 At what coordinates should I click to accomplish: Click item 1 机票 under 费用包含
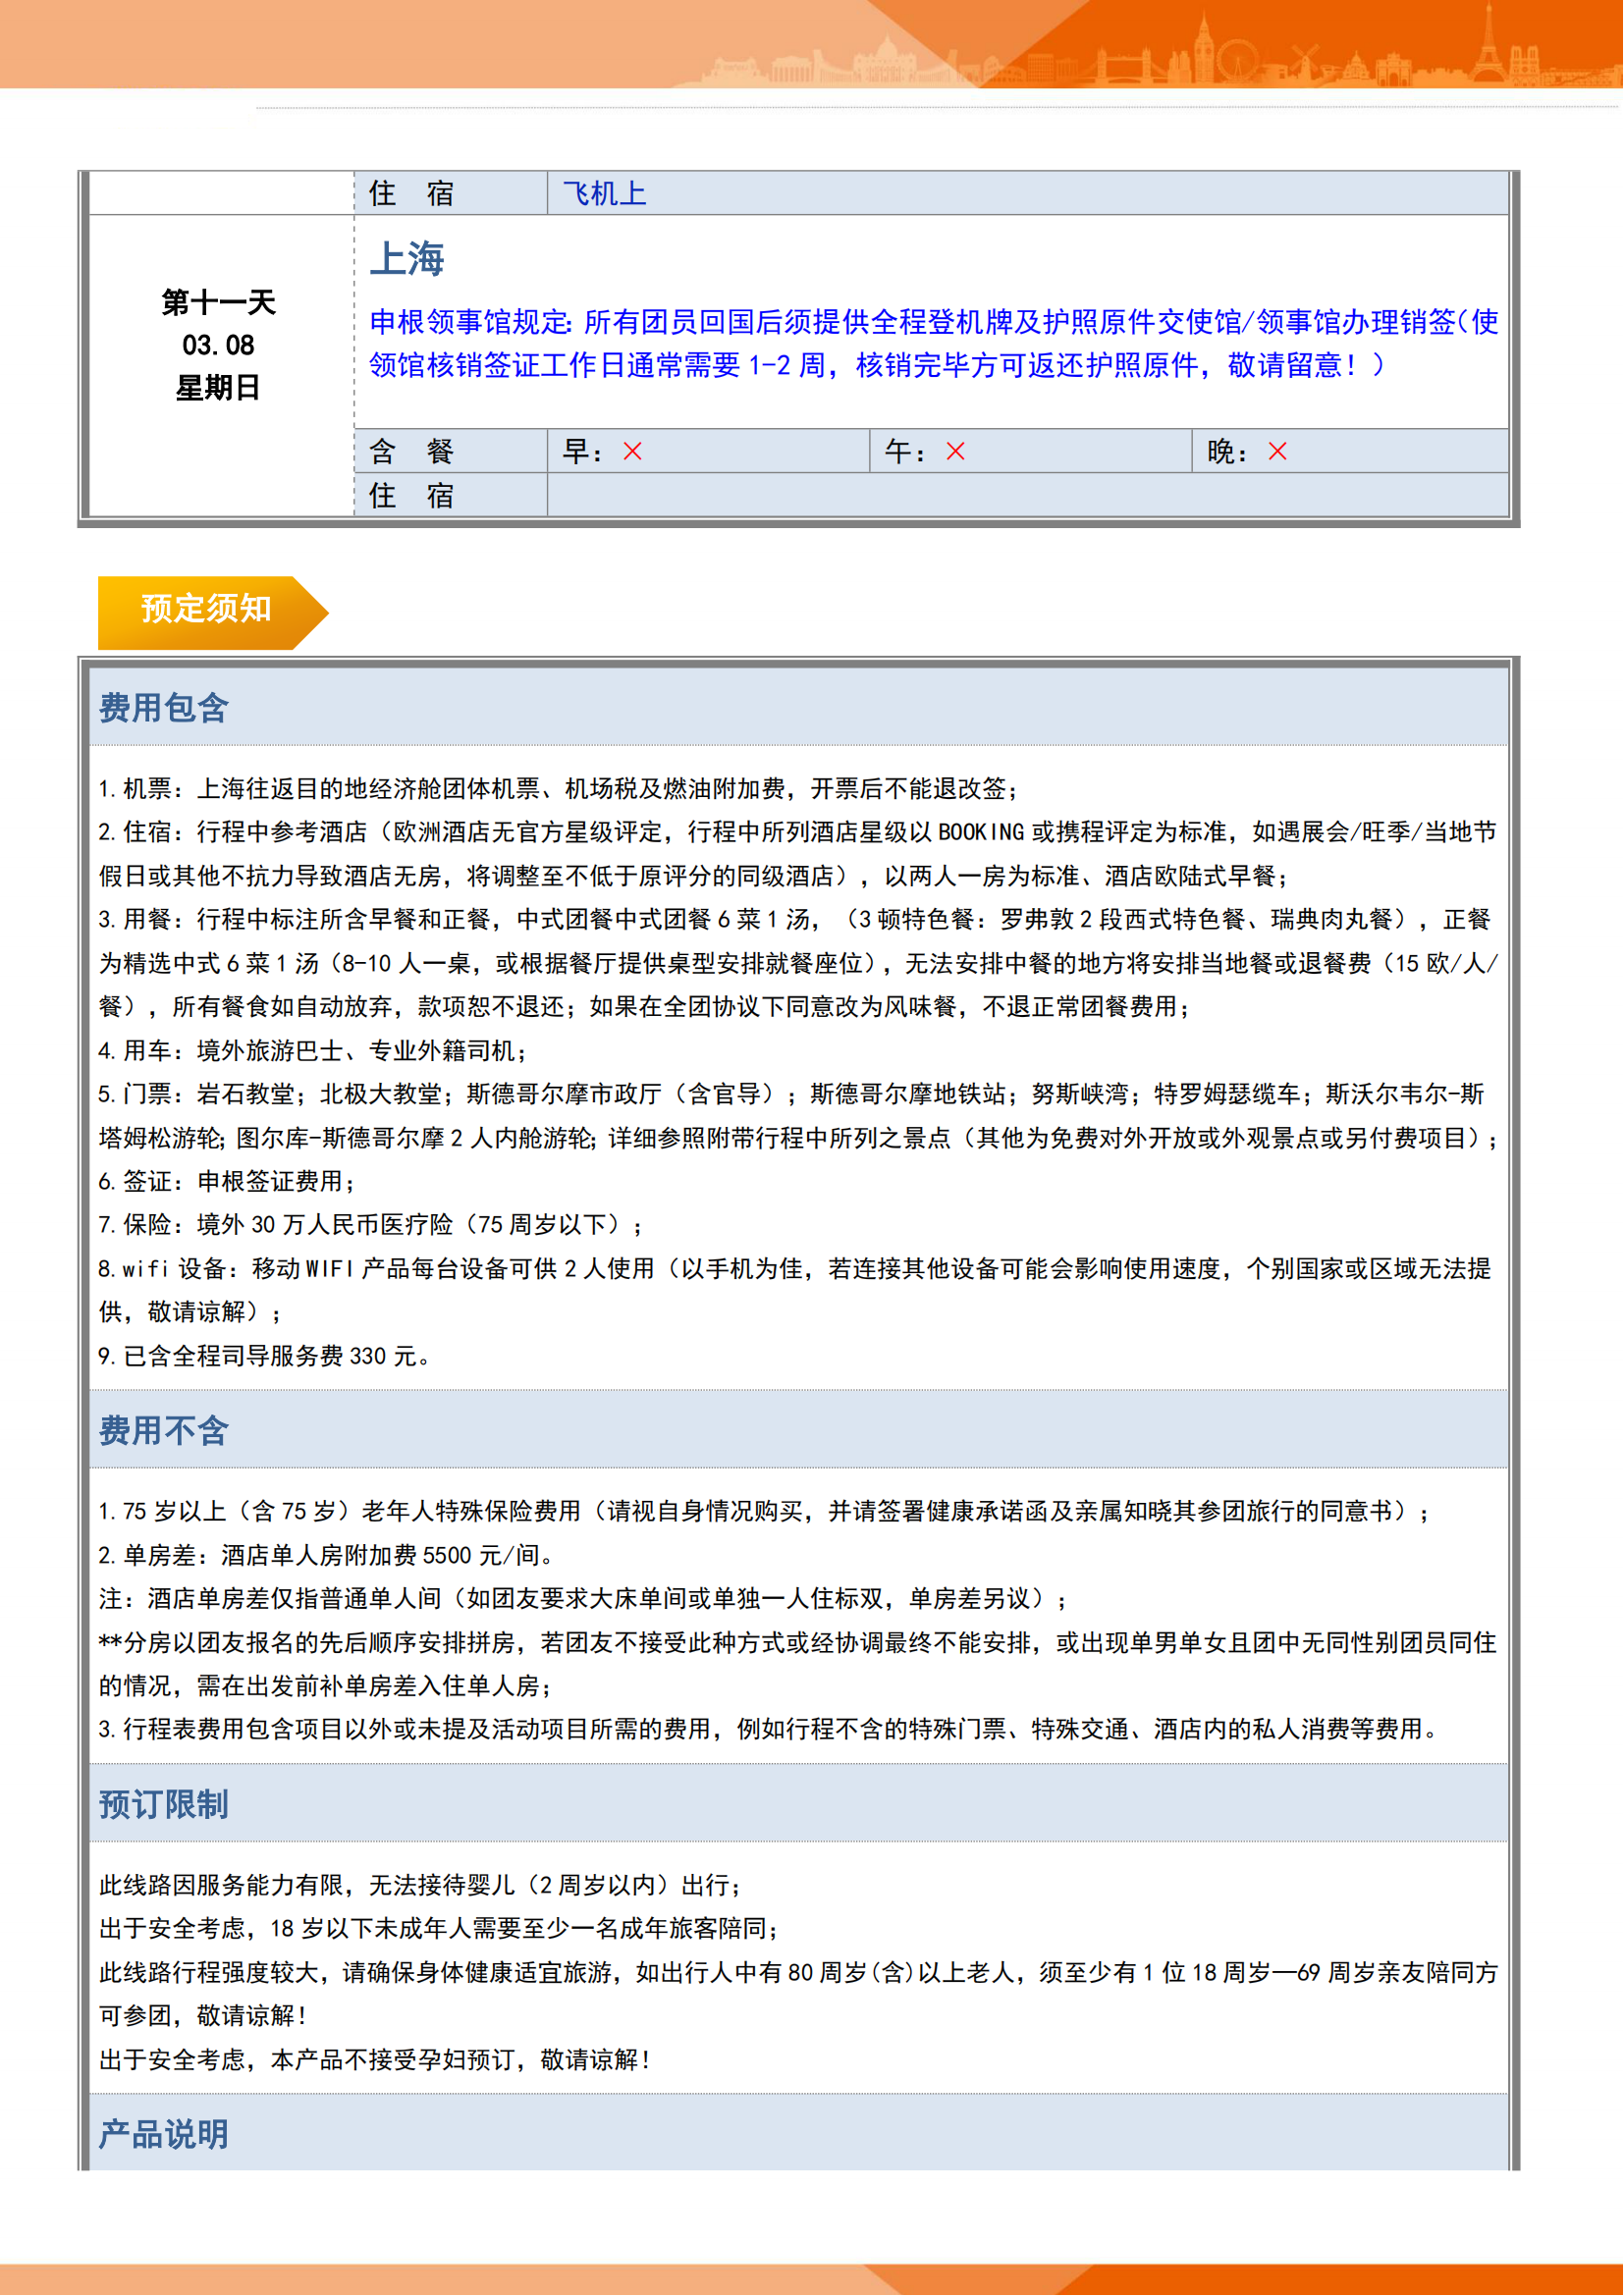point(558,789)
